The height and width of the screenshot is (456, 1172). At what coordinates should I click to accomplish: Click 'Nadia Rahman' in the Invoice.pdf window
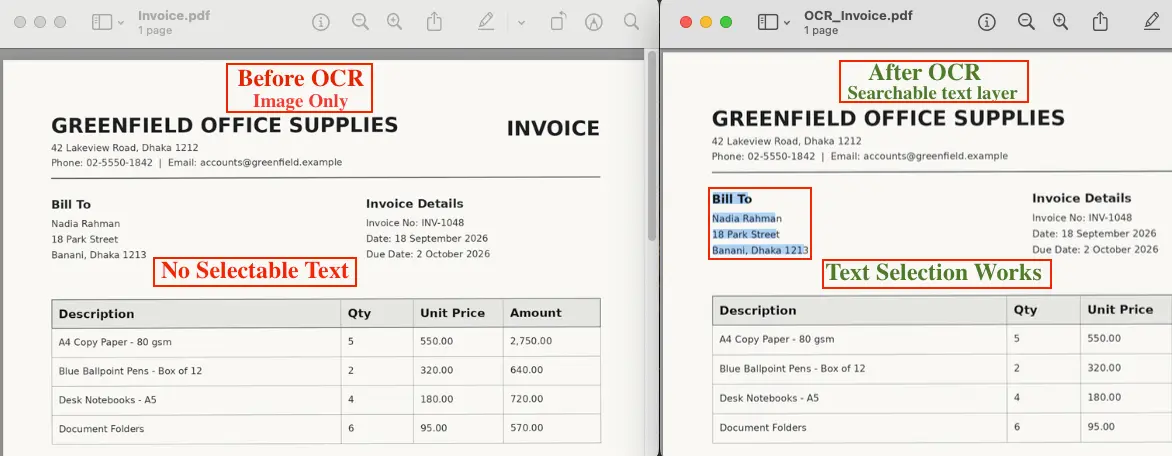click(85, 224)
